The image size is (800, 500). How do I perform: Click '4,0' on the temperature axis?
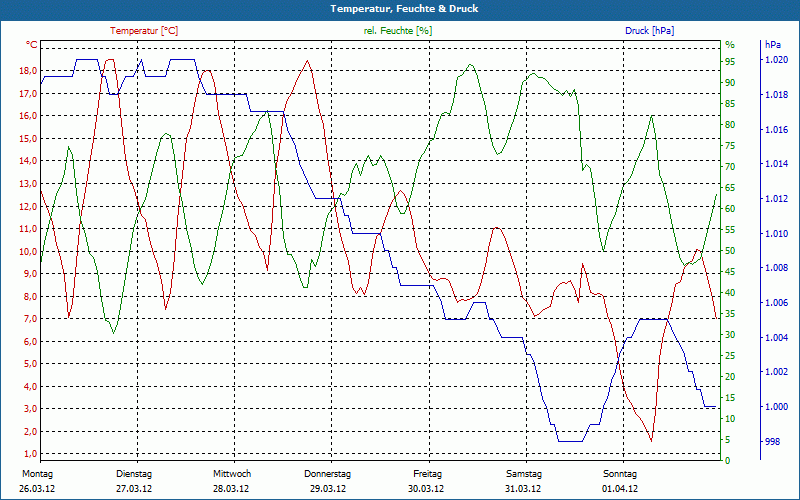coord(31,386)
